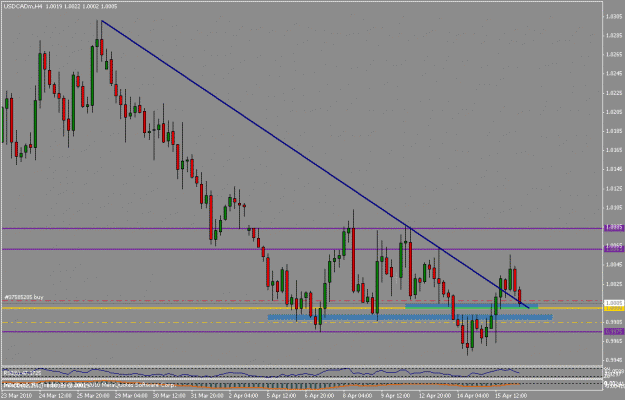Click the "15 Apr 12:00" time label

[511, 396]
